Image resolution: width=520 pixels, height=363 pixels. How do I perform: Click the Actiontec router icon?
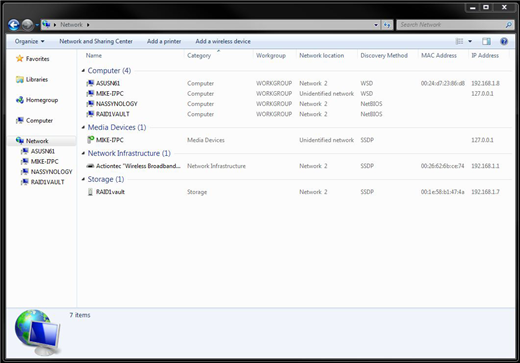[x=90, y=166]
